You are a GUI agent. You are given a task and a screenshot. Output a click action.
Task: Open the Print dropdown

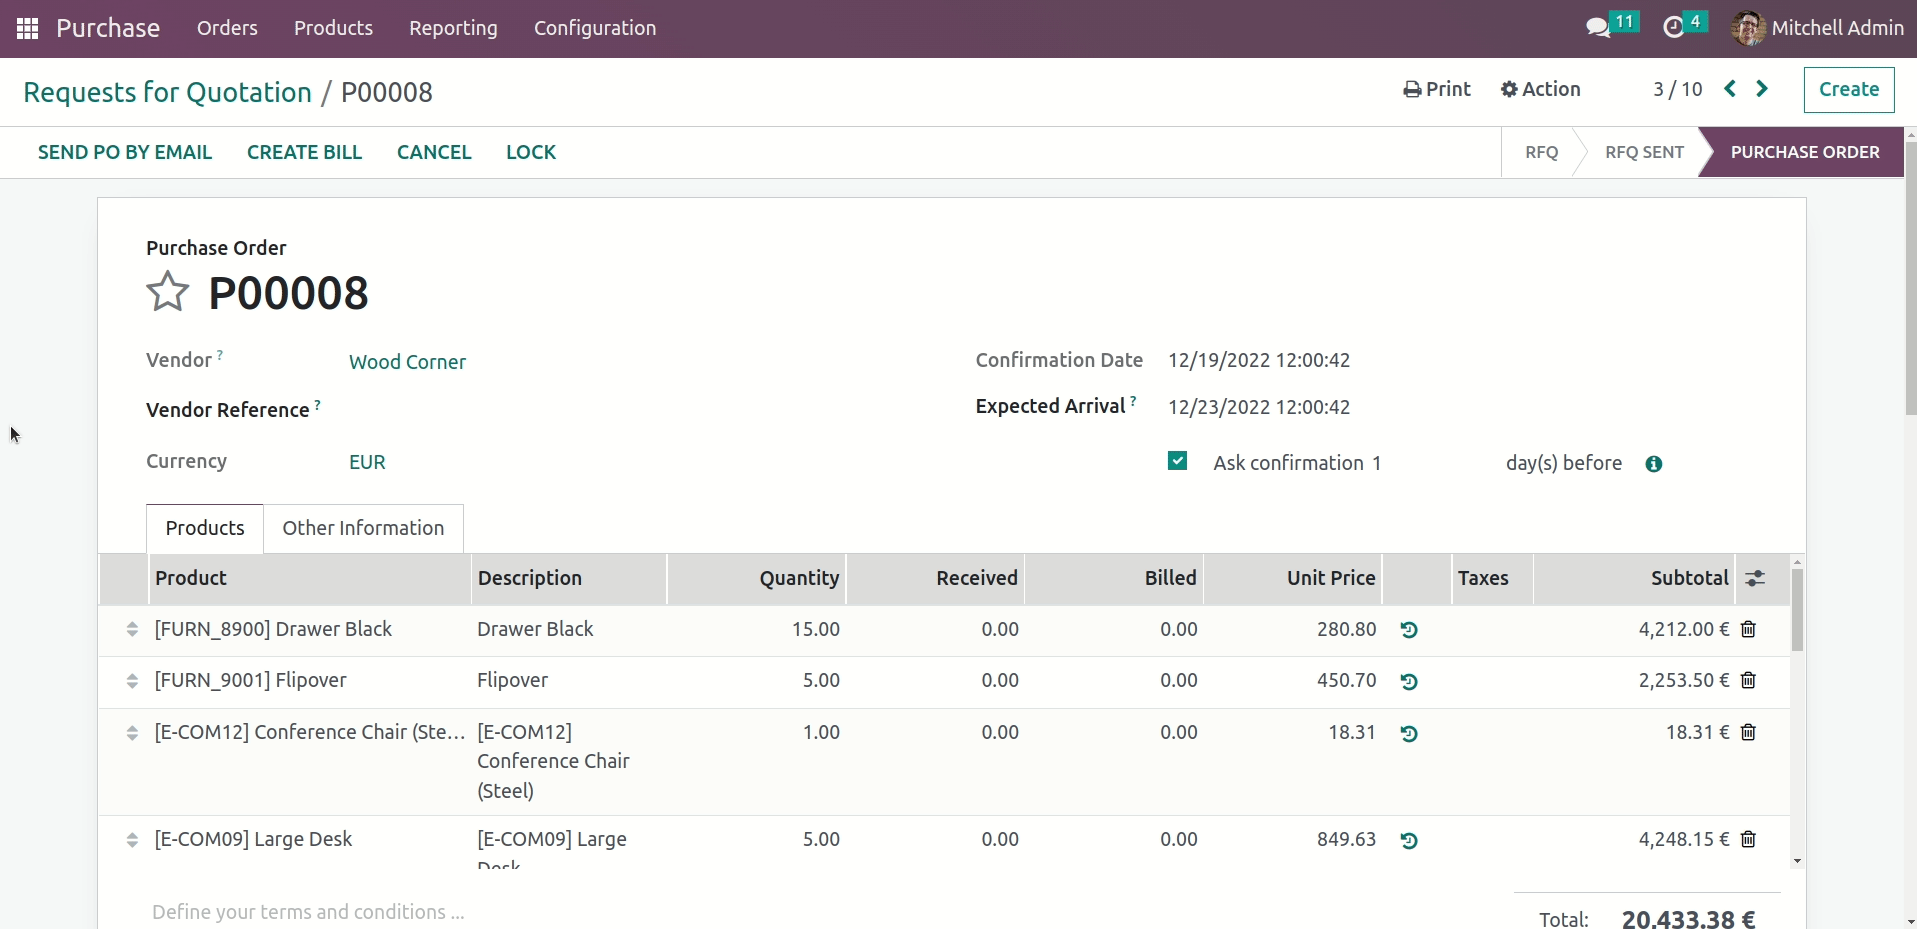tap(1437, 89)
